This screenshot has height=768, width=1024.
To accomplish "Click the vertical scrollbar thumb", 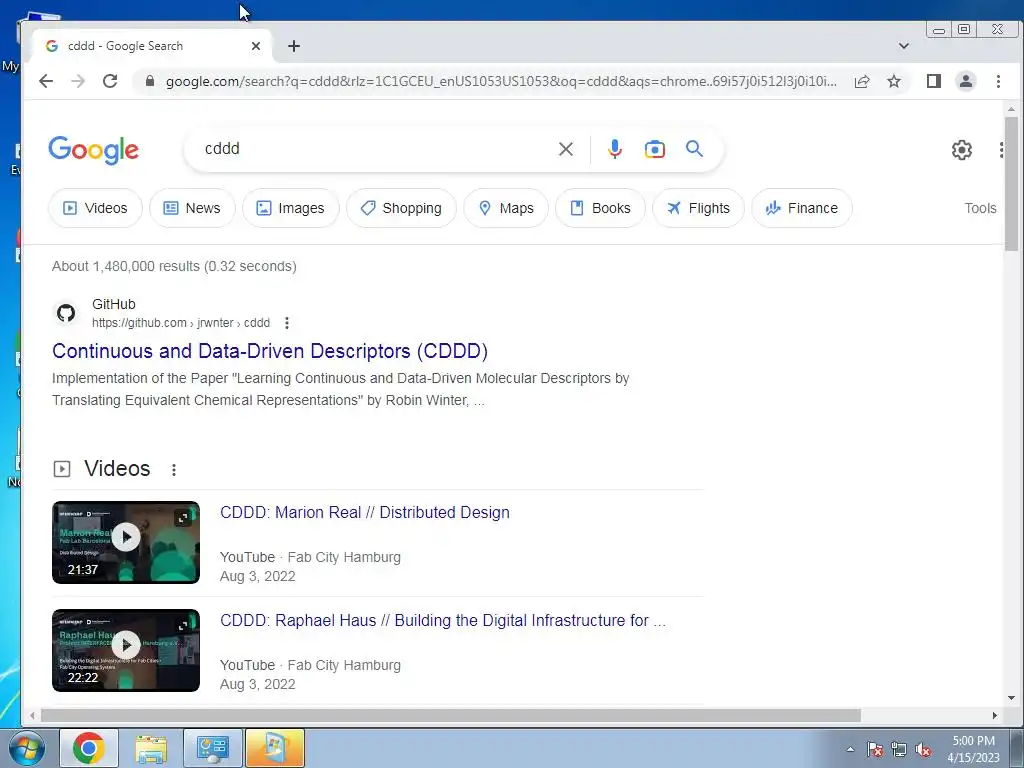I will pyautogui.click(x=1011, y=184).
